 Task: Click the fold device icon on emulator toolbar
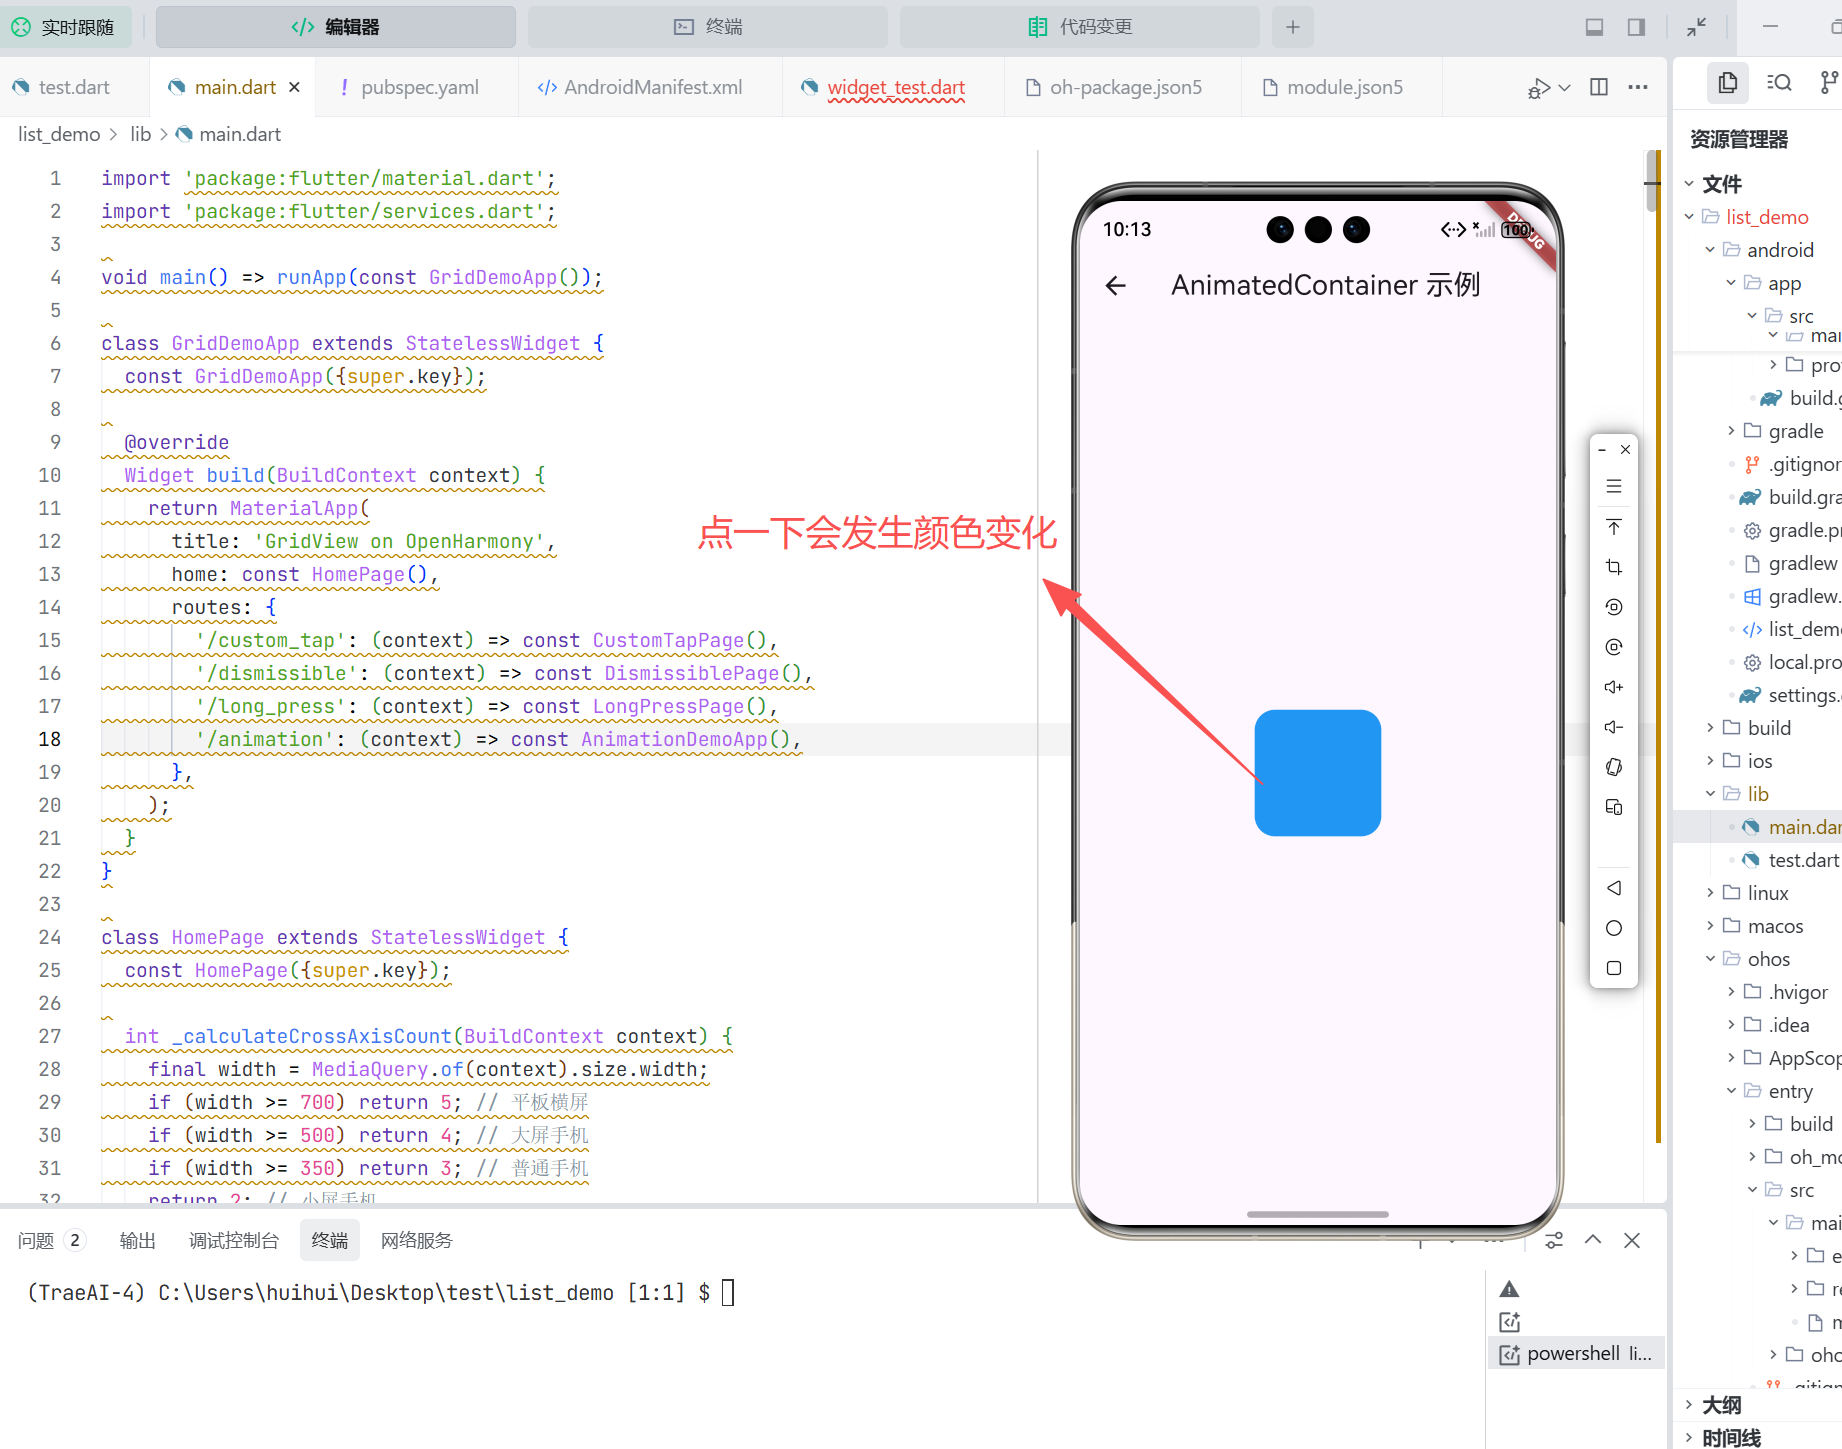pyautogui.click(x=1613, y=807)
